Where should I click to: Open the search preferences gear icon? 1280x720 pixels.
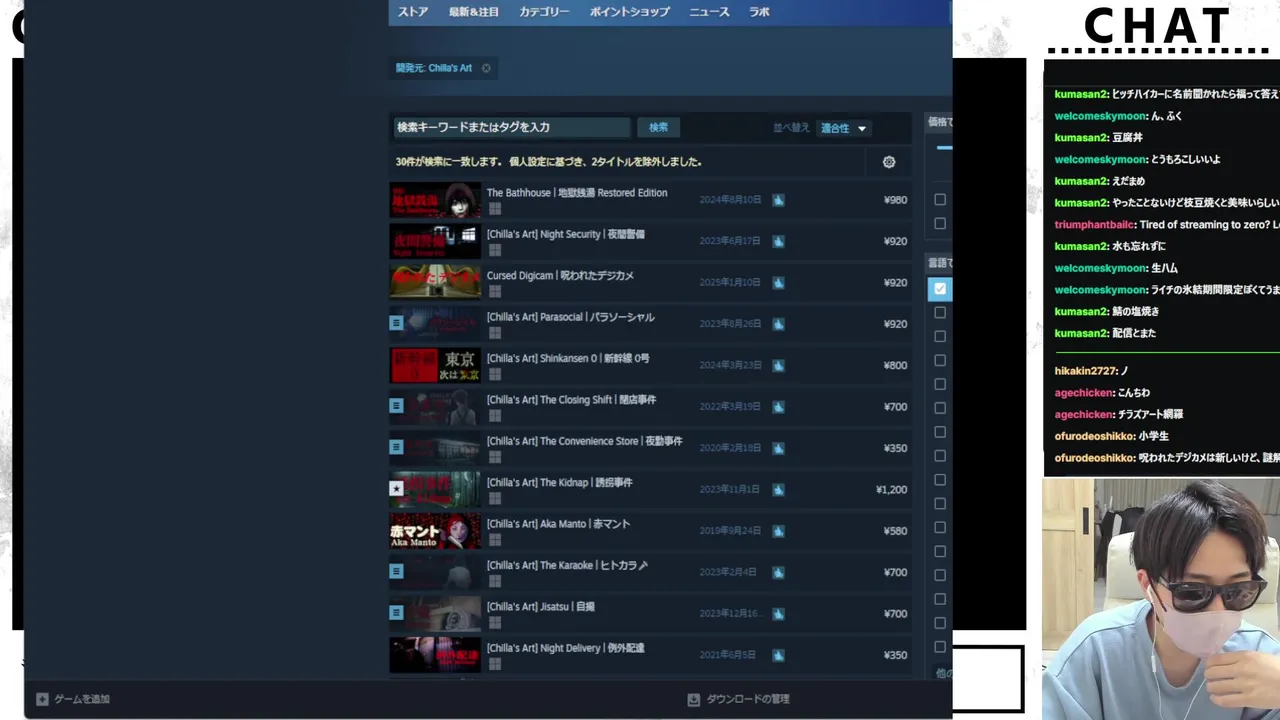click(x=889, y=162)
